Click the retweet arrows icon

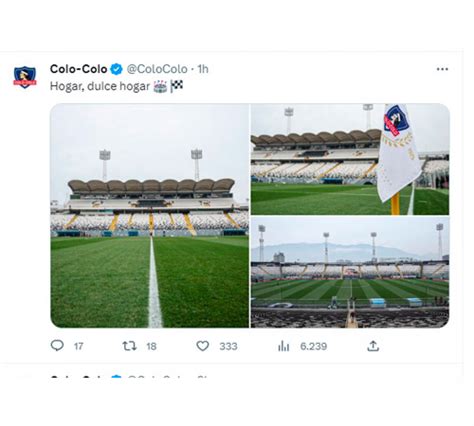point(129,346)
